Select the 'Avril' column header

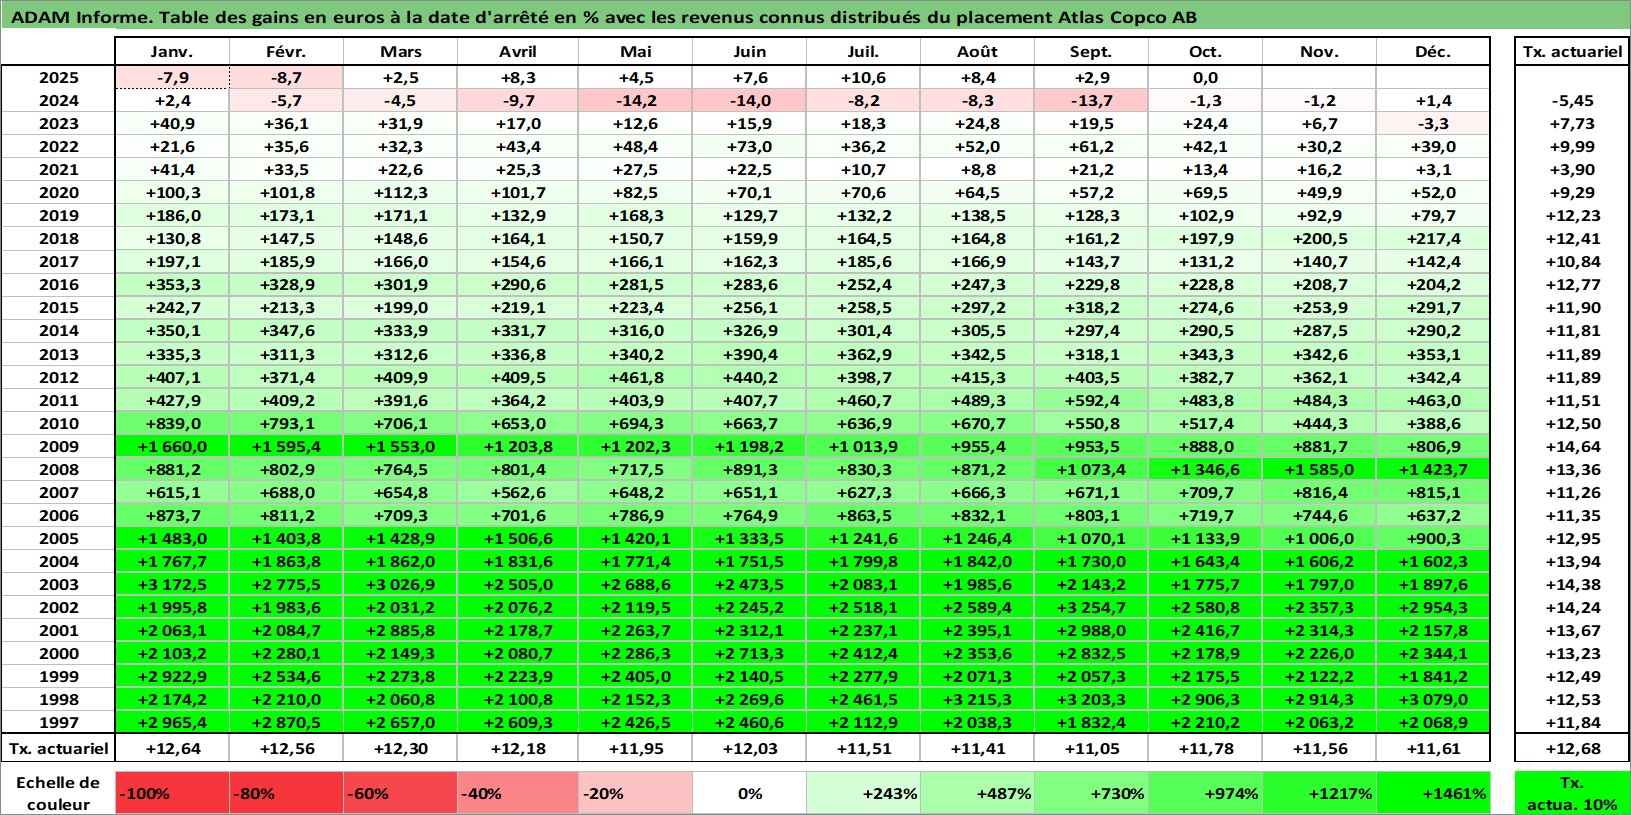[x=517, y=52]
